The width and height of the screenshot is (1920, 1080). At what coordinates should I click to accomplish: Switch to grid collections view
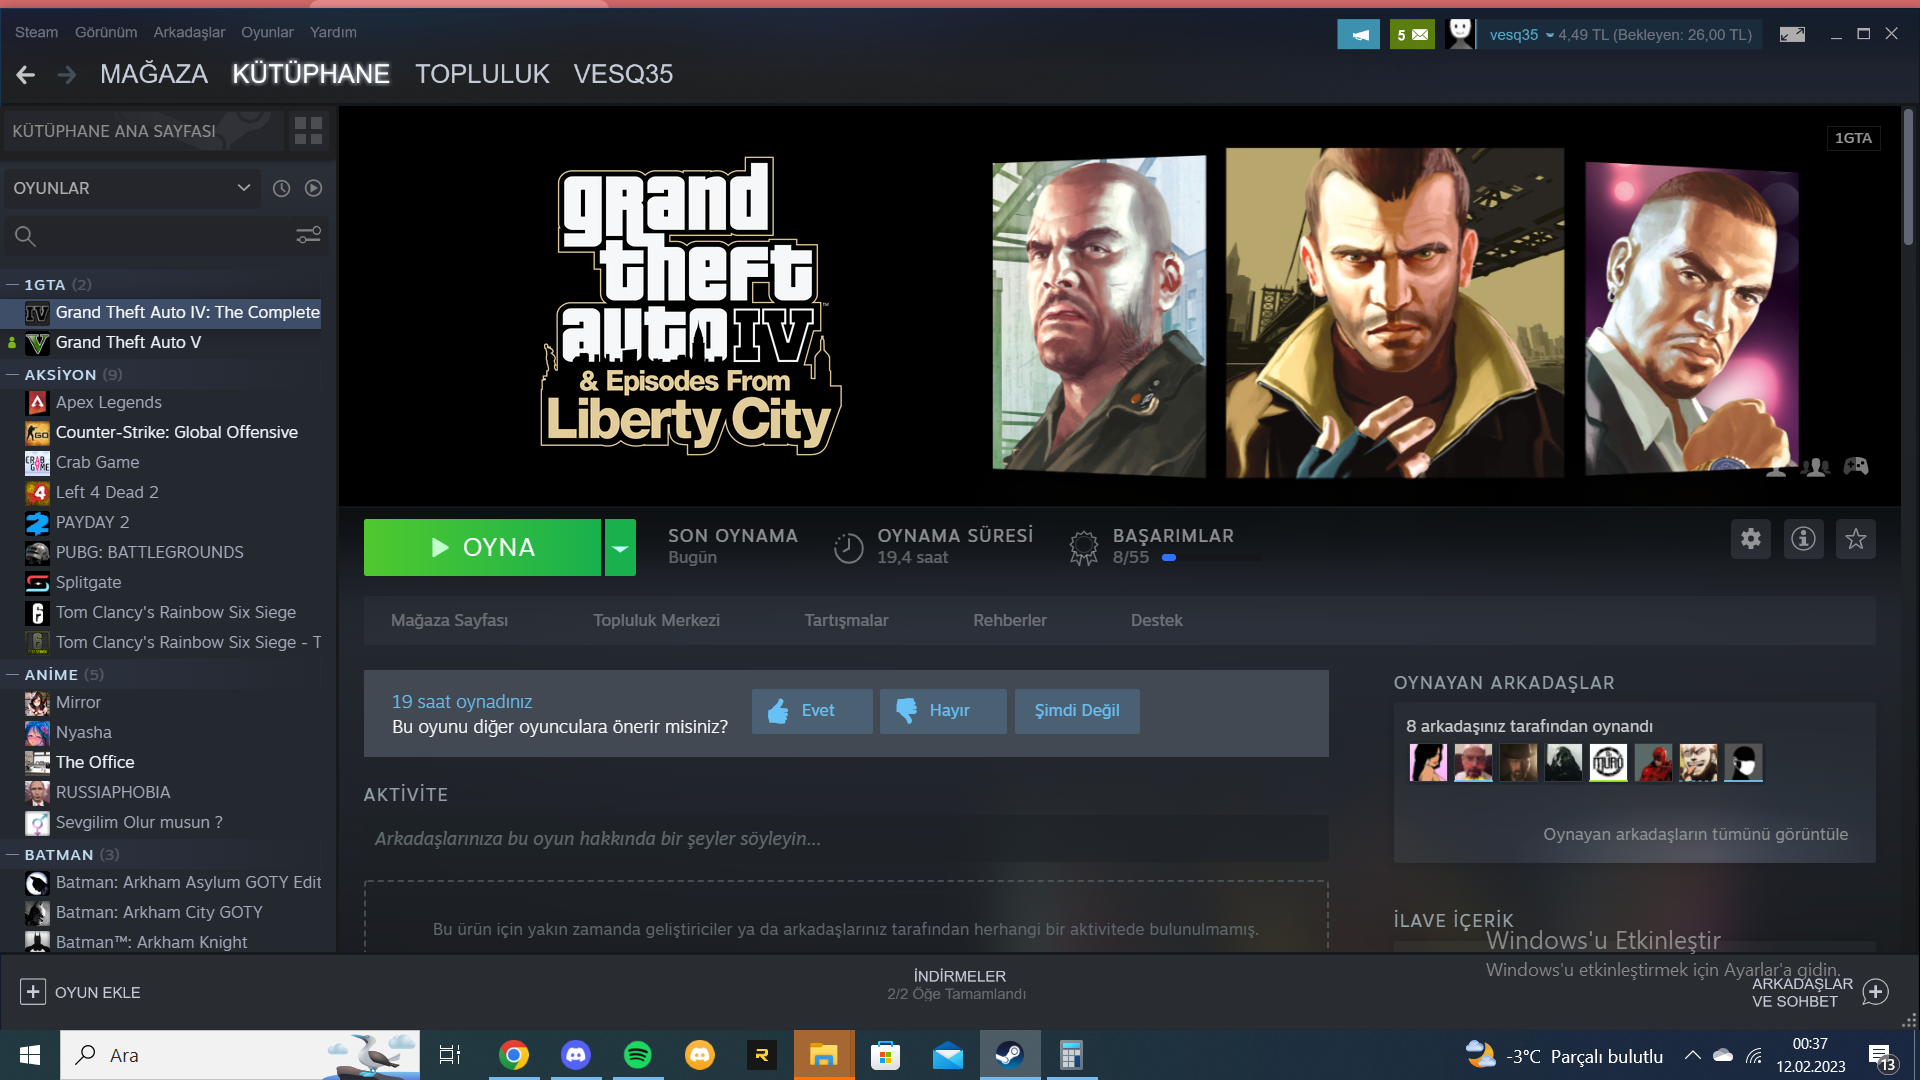[x=308, y=131]
